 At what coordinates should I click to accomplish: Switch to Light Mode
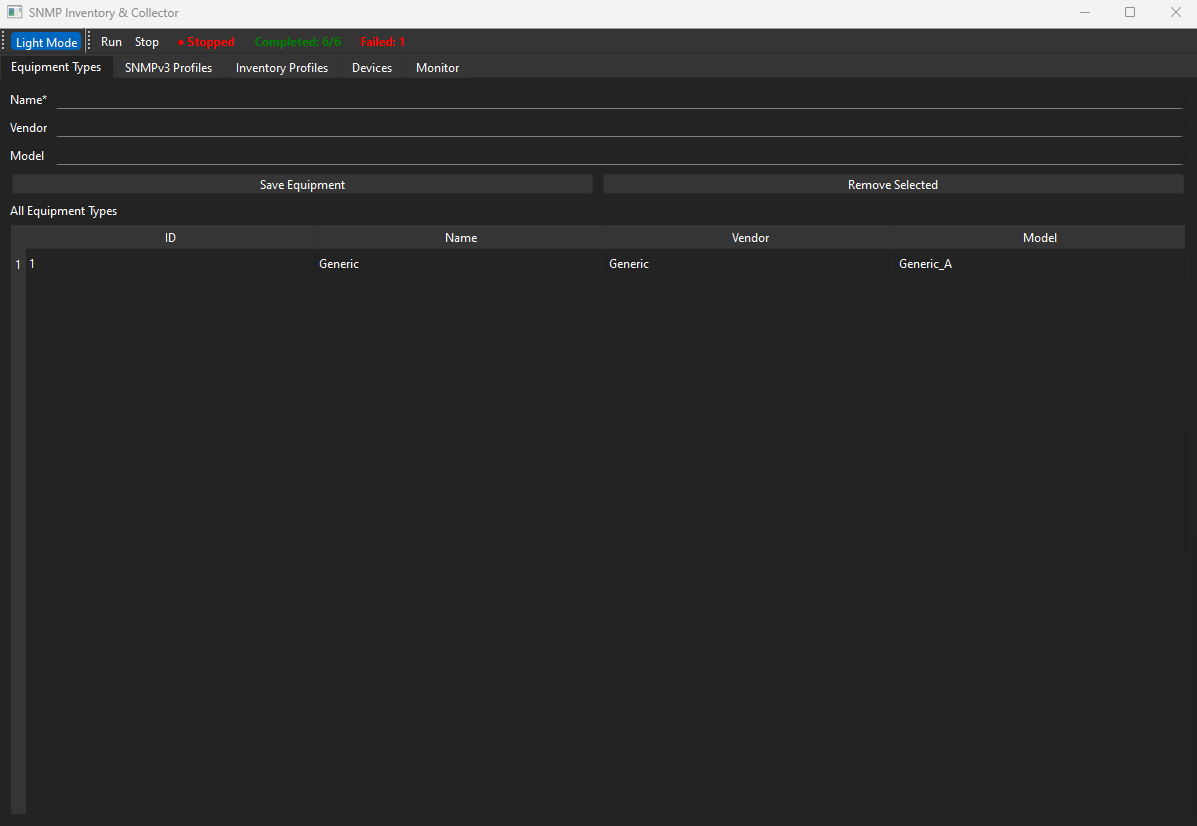(x=46, y=41)
